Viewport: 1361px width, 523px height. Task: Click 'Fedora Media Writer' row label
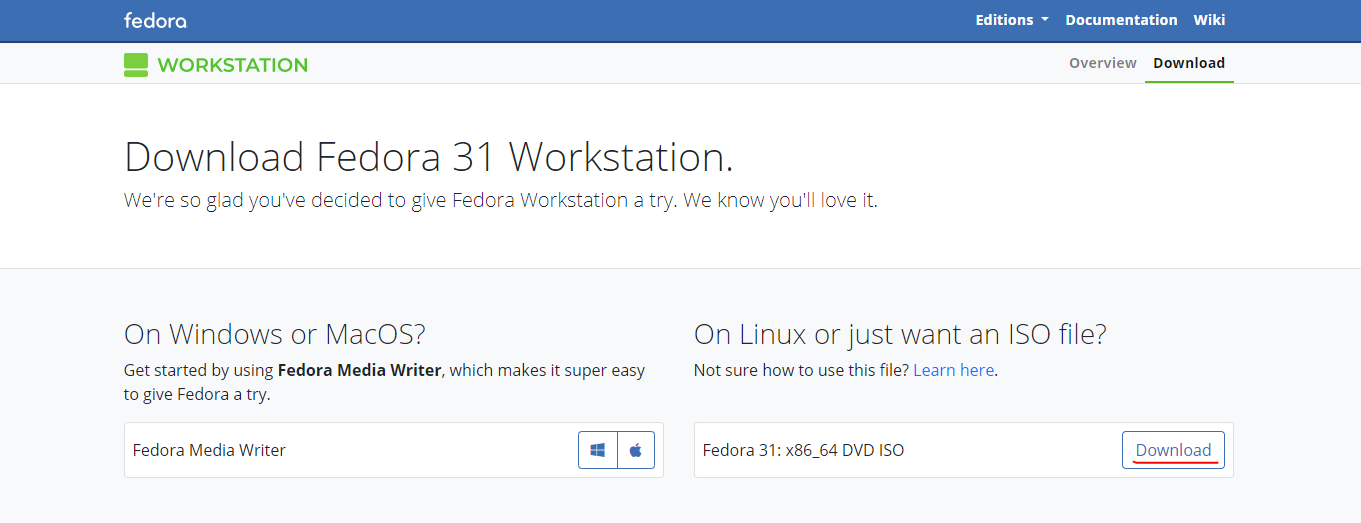(209, 450)
